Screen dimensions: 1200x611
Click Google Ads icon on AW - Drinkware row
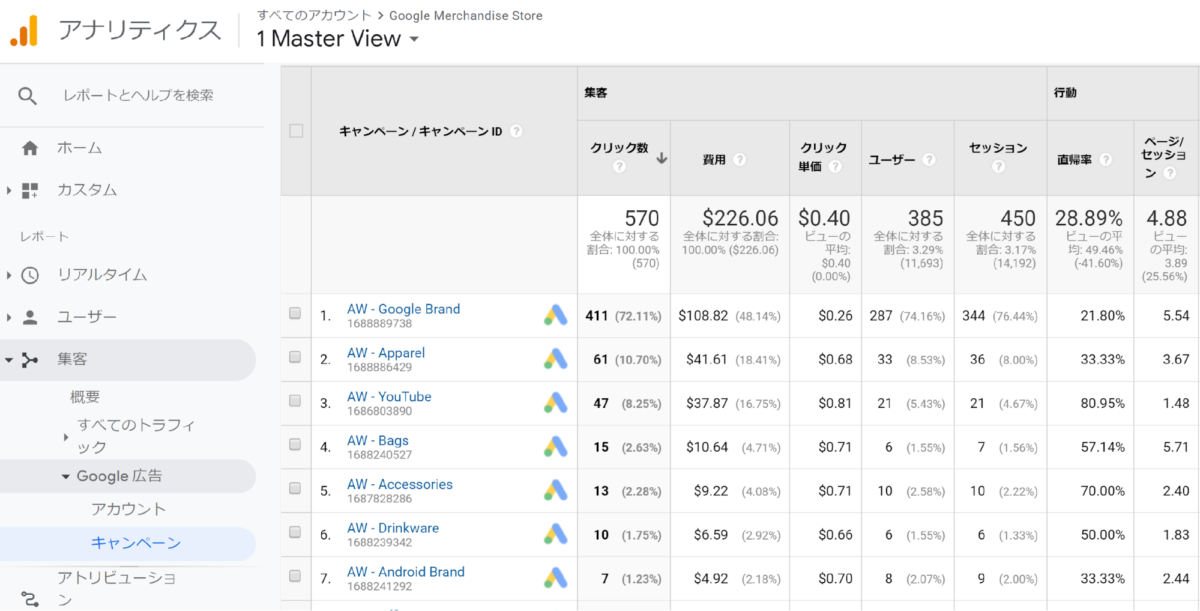pos(555,534)
